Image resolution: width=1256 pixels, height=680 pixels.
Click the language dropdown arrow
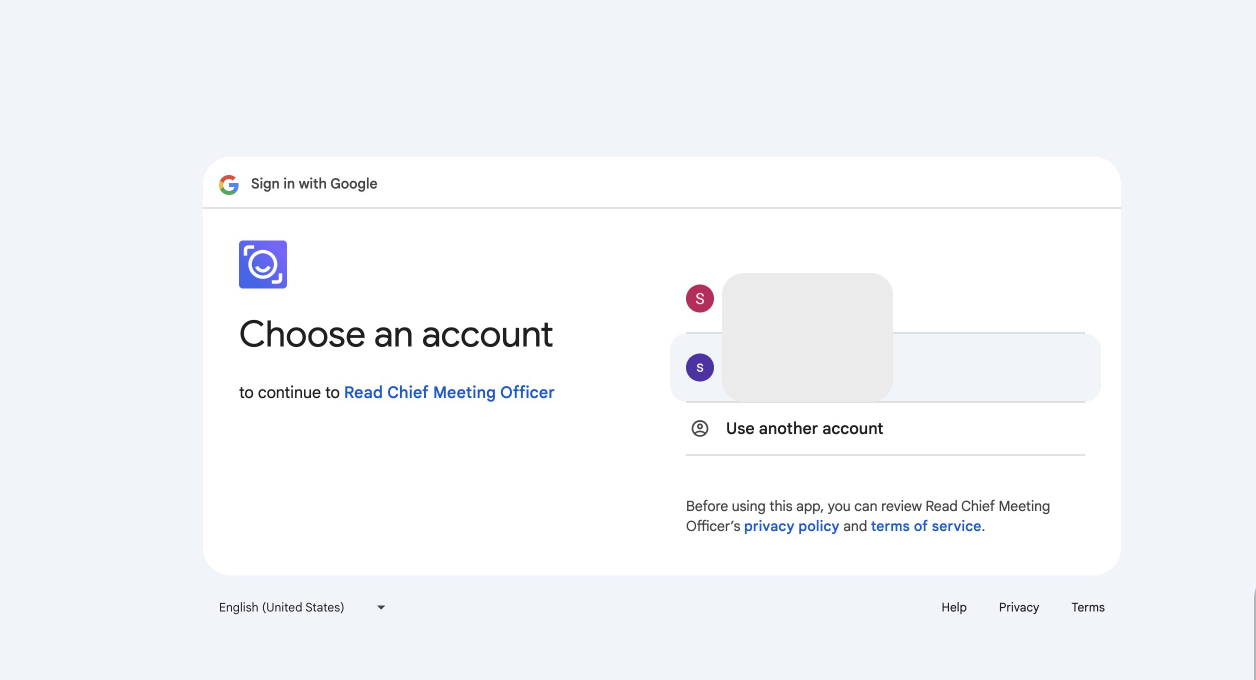381,607
